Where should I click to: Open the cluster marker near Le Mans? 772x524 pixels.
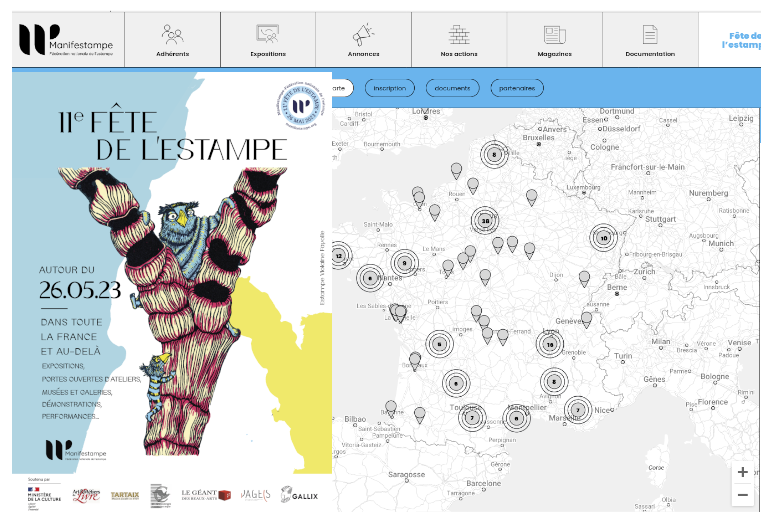[405, 263]
